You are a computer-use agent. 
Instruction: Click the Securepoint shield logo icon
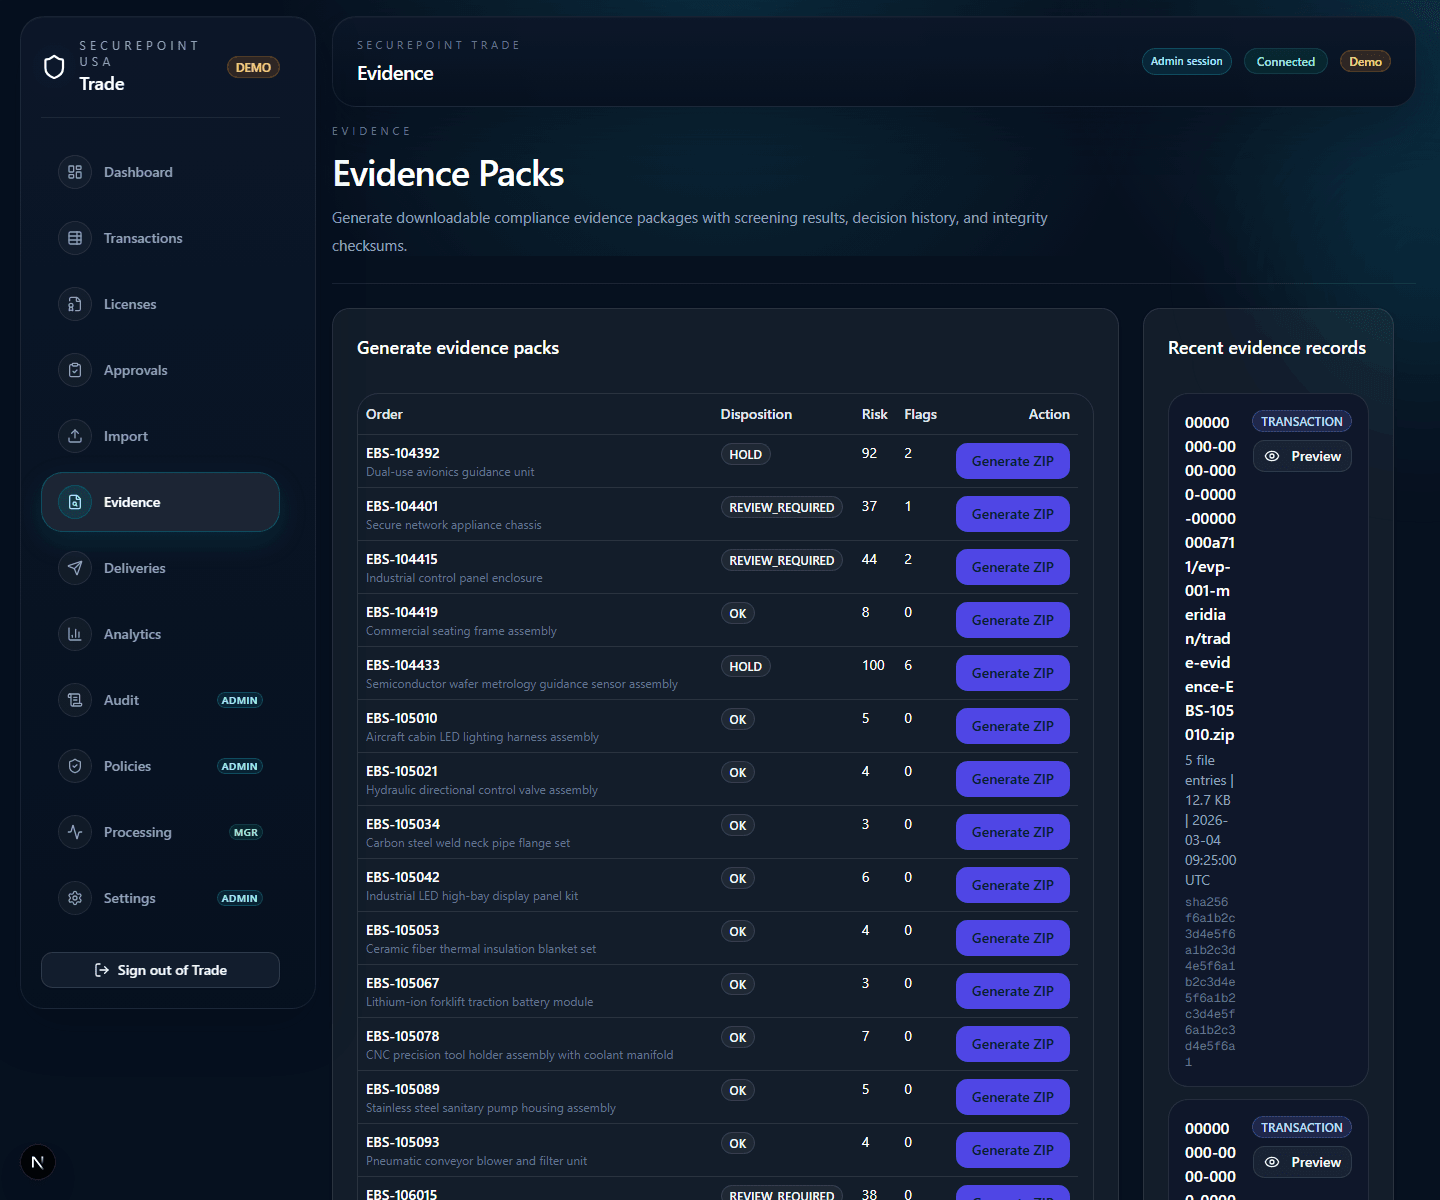(55, 67)
